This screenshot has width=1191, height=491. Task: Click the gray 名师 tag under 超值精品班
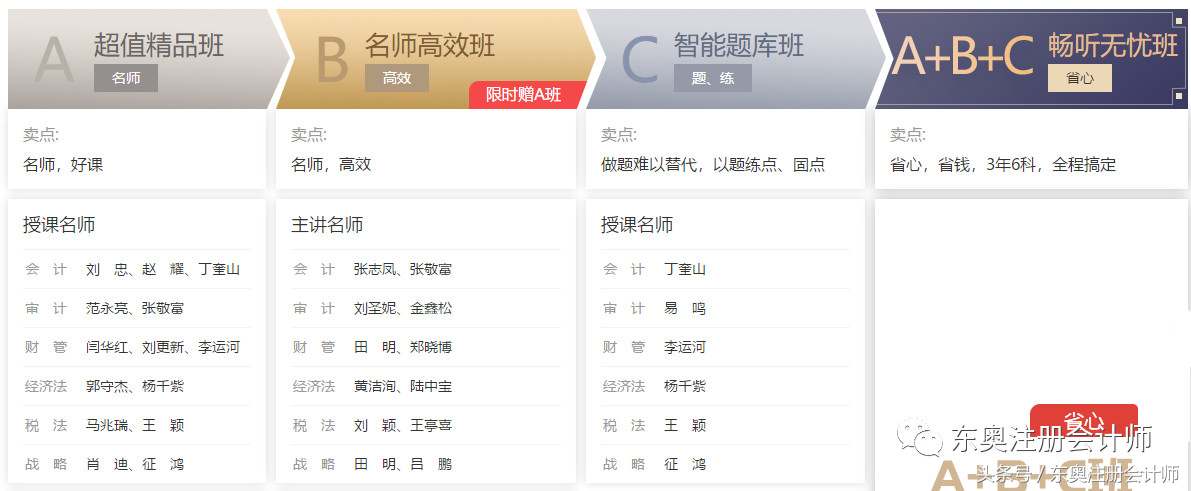coord(126,78)
